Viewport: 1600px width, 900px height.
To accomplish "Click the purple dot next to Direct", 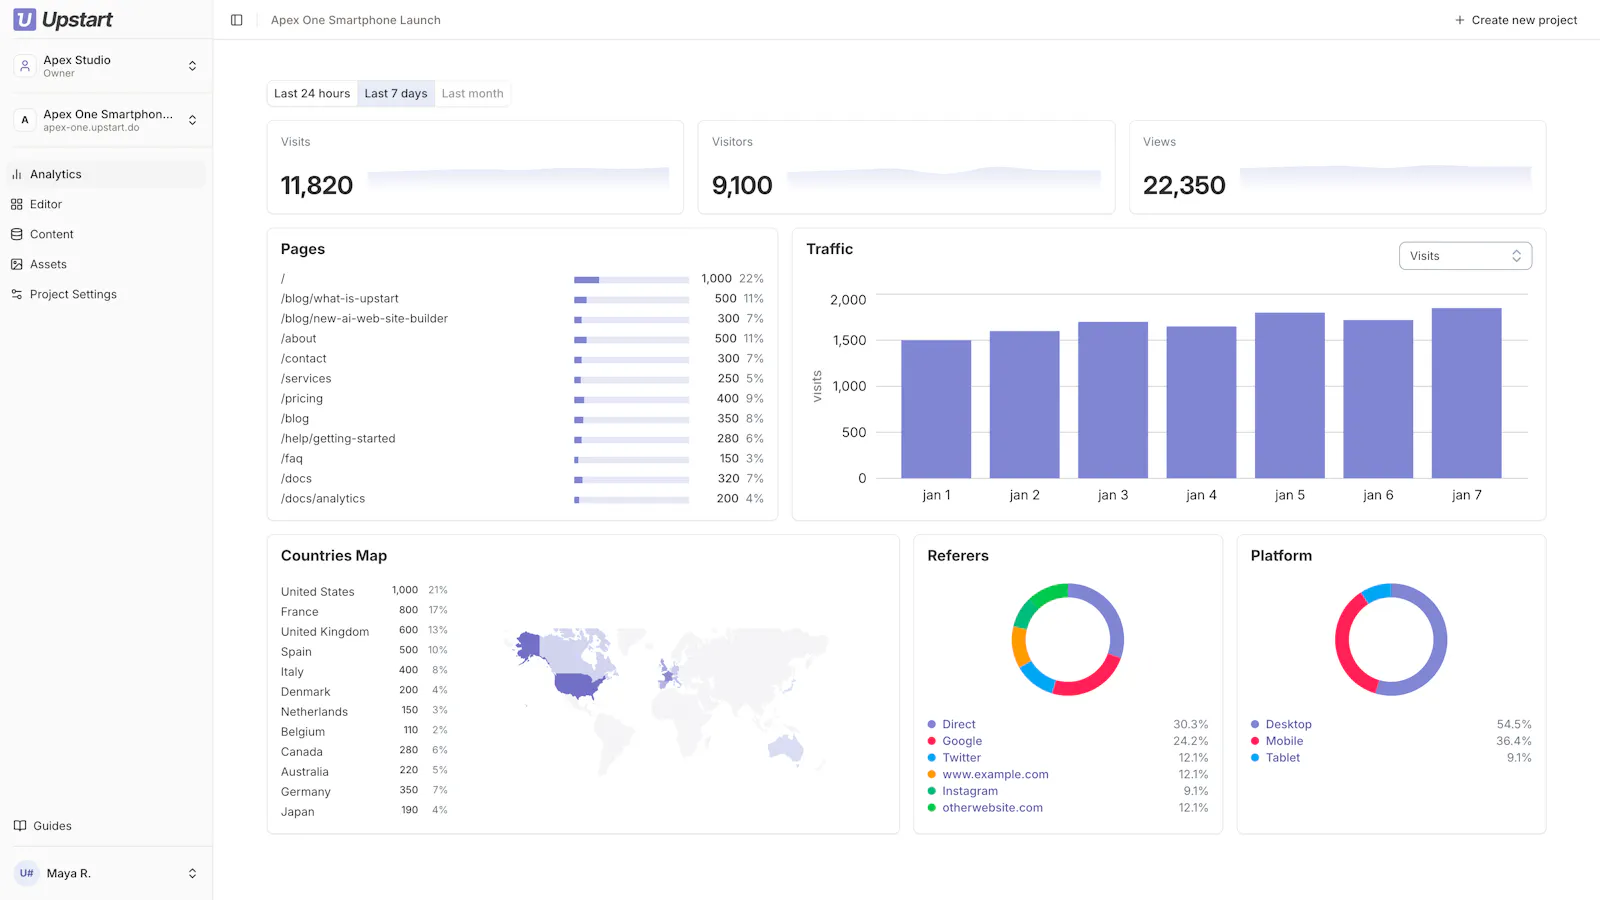I will click(x=932, y=724).
